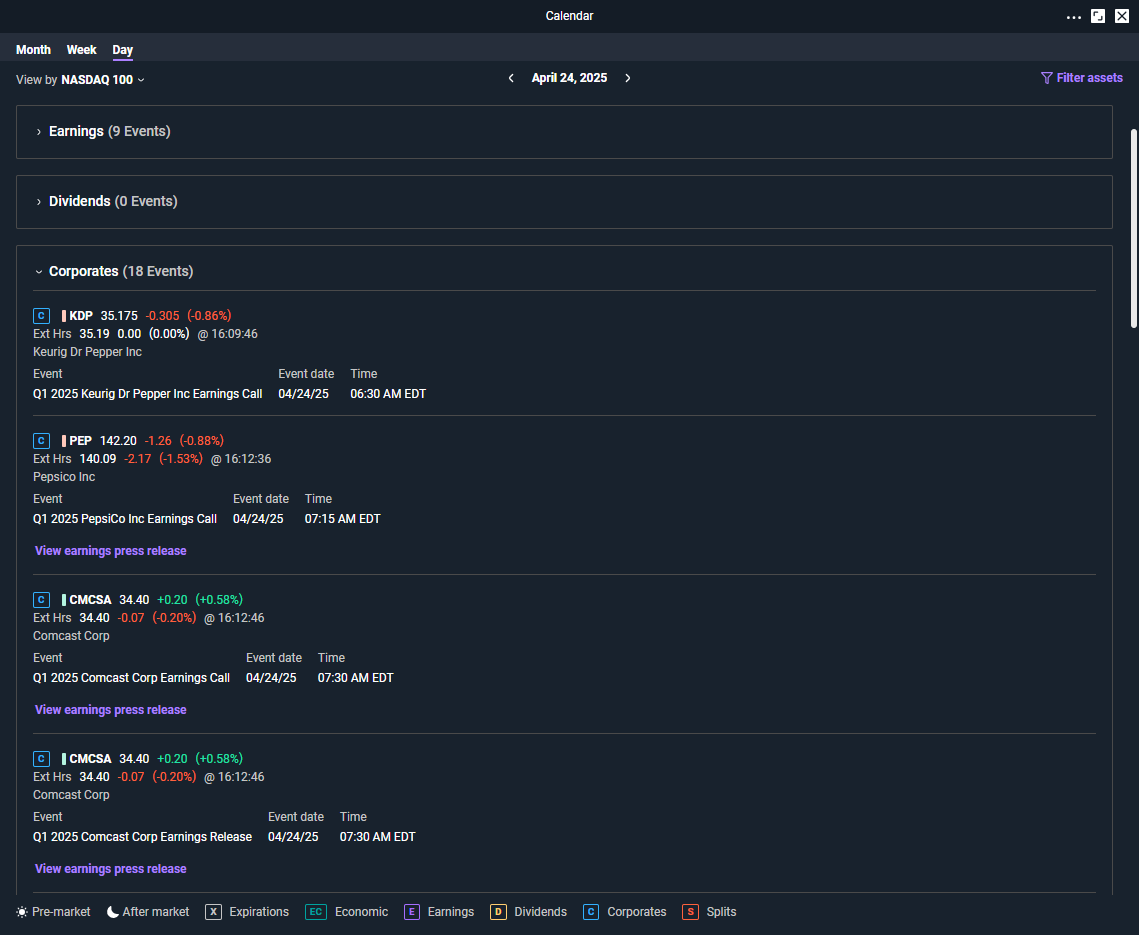Screen dimensions: 1139x935
Task: Click KDP change percent (-0.86%)
Action: (x=209, y=316)
